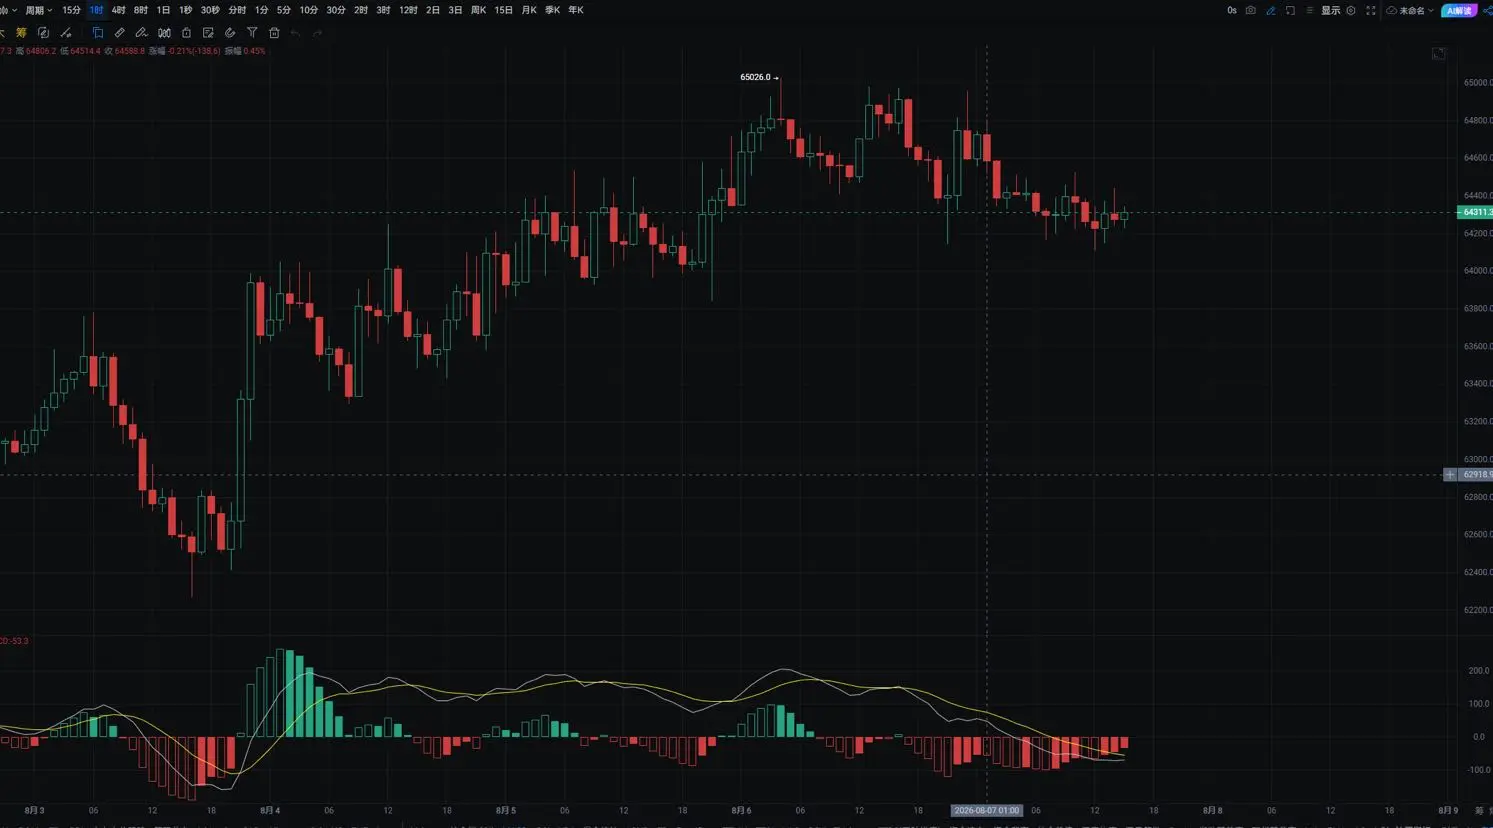
Task: Switch chart to 4时 timeframe
Action: (x=118, y=10)
